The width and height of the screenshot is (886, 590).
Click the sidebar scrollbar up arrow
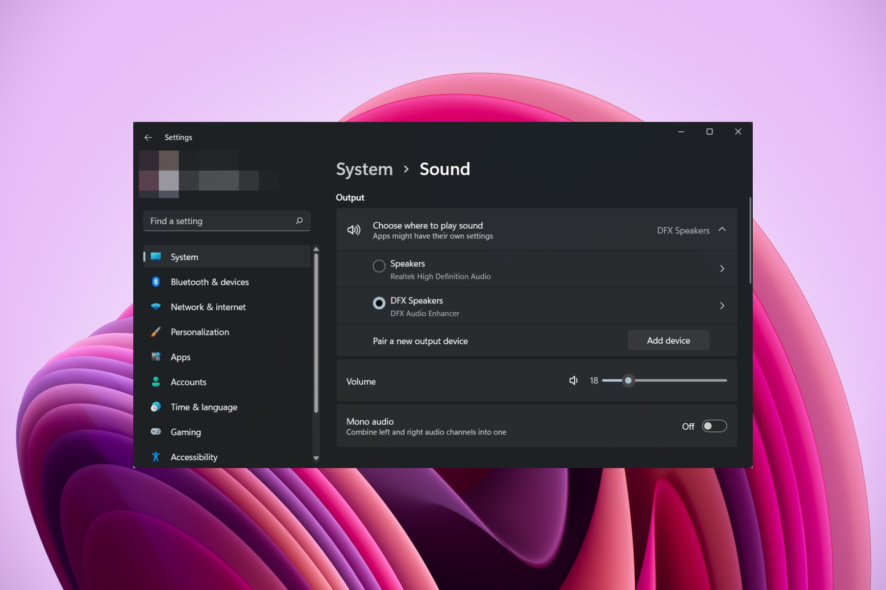coord(316,249)
